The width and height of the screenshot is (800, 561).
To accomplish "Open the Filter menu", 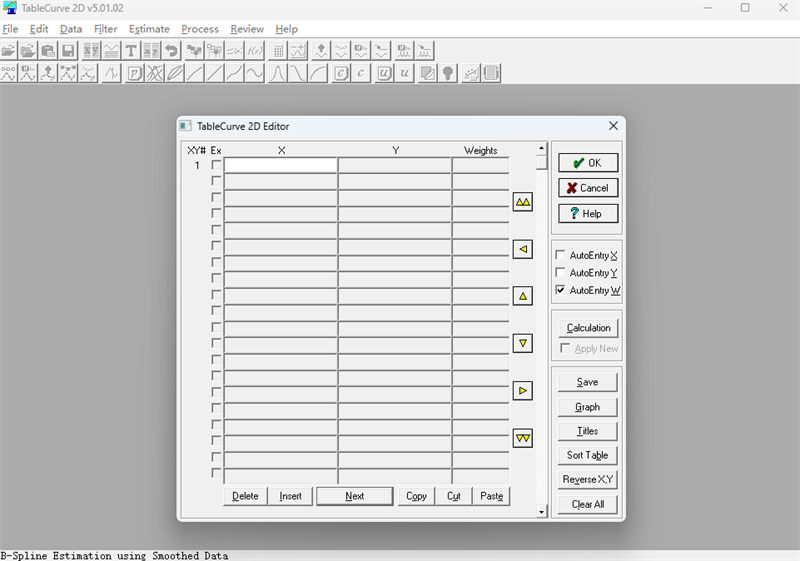I will [x=105, y=29].
